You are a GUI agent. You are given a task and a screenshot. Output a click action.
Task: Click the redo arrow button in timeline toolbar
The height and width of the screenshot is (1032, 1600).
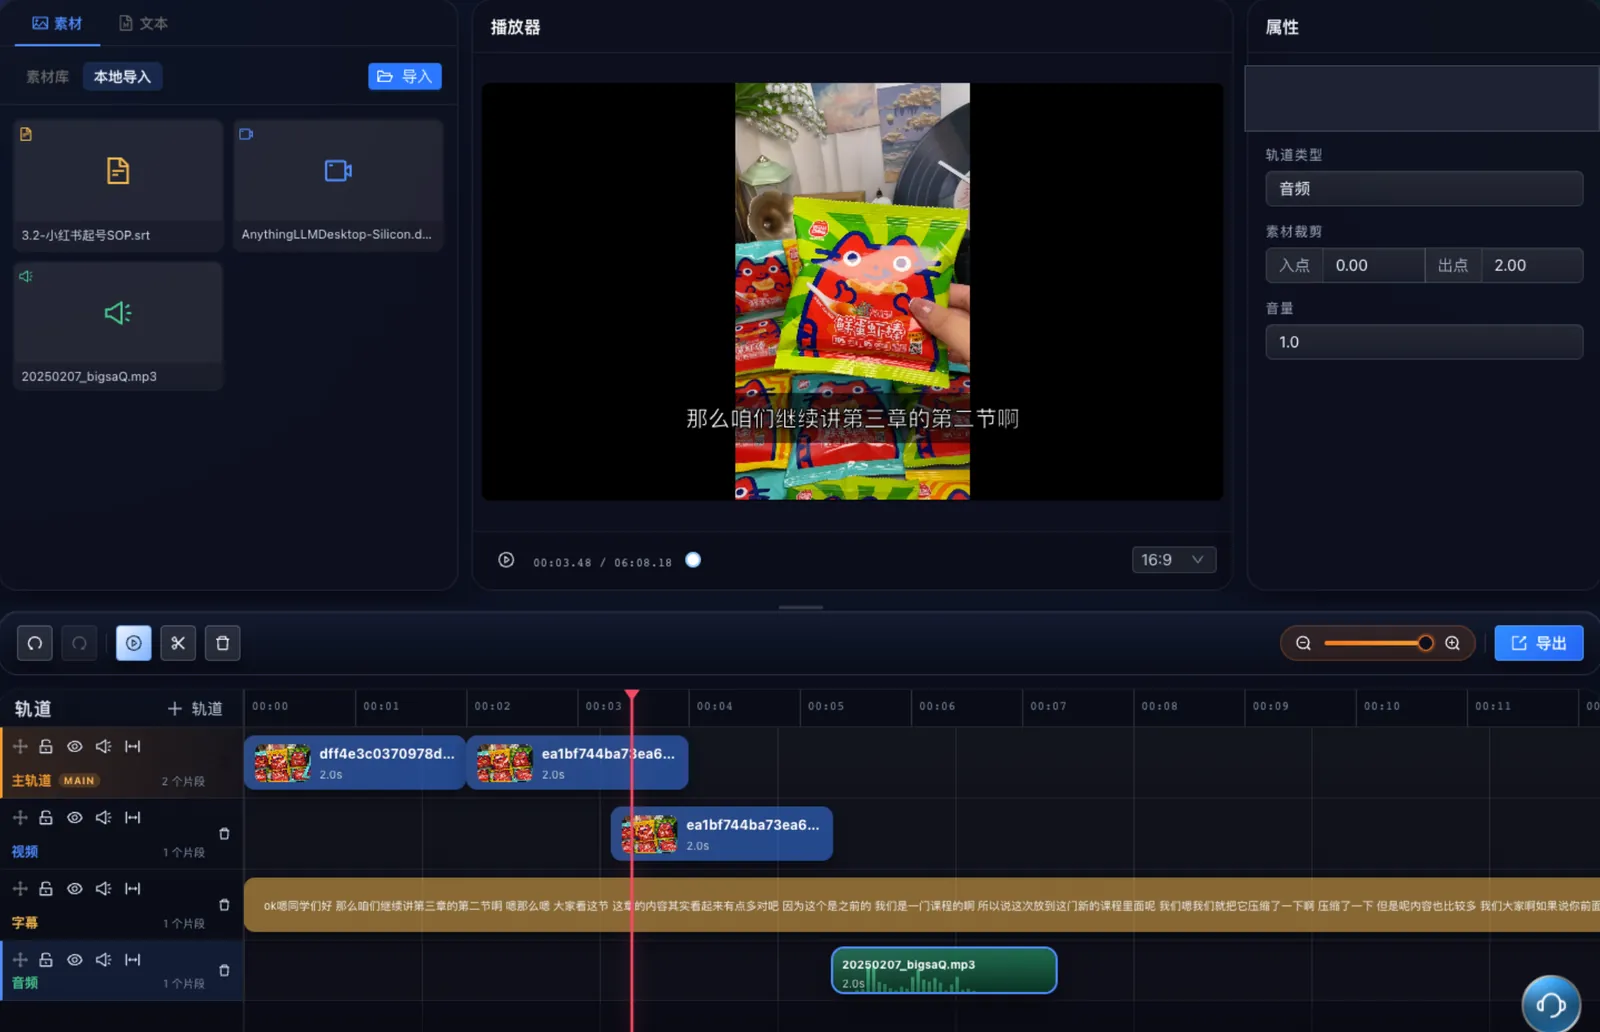[79, 643]
